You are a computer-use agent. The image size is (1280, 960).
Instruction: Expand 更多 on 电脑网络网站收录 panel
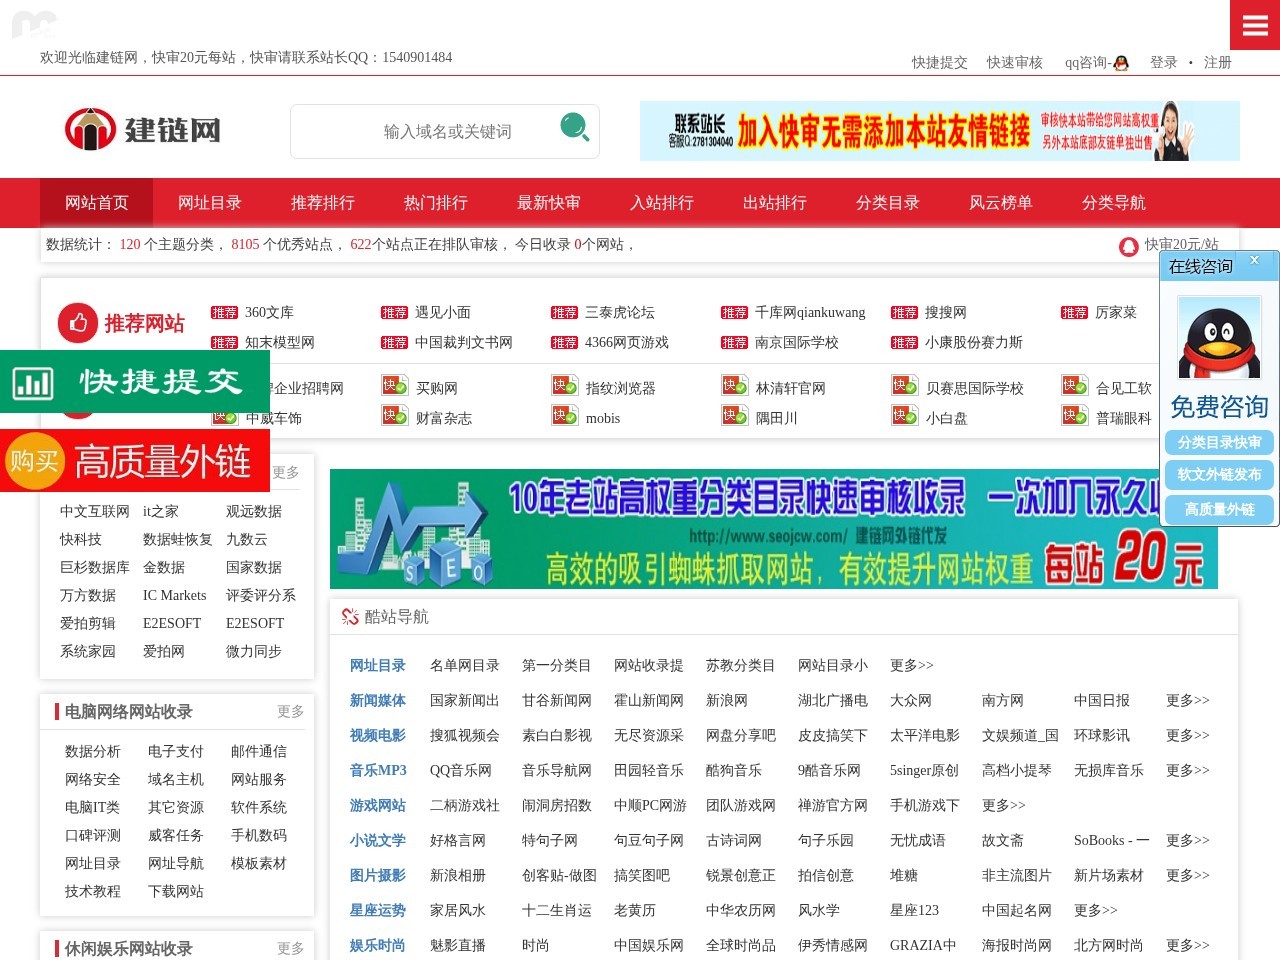(x=290, y=712)
